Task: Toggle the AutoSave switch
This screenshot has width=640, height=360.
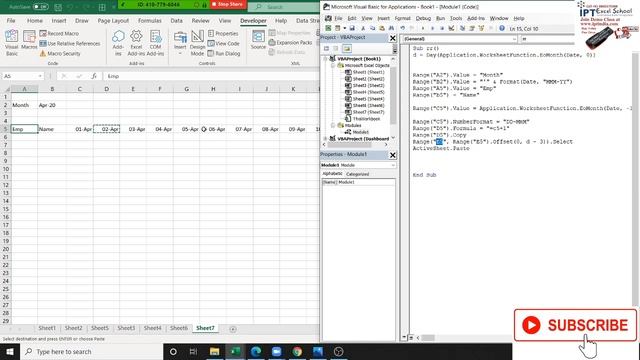Action: pos(40,7)
